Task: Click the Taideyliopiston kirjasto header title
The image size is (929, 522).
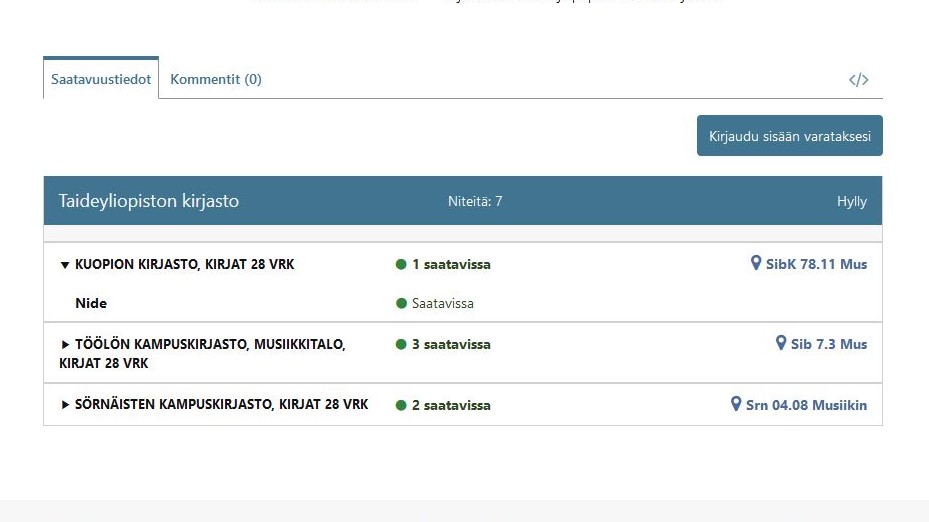Action: pyautogui.click(x=148, y=201)
